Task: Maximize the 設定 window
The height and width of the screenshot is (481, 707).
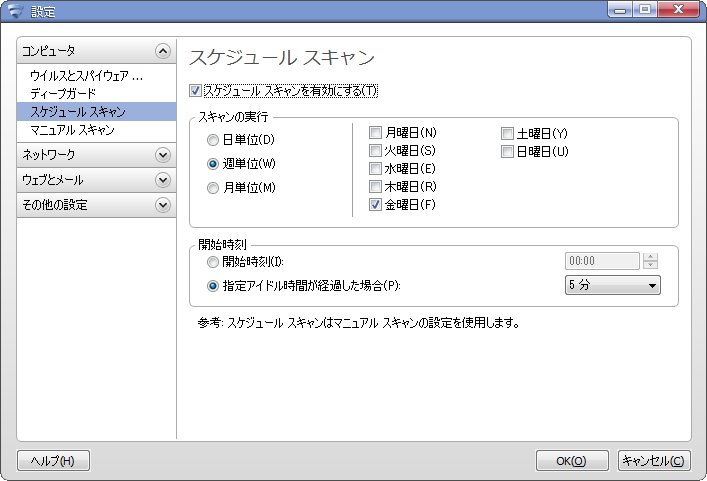Action: click(x=645, y=10)
